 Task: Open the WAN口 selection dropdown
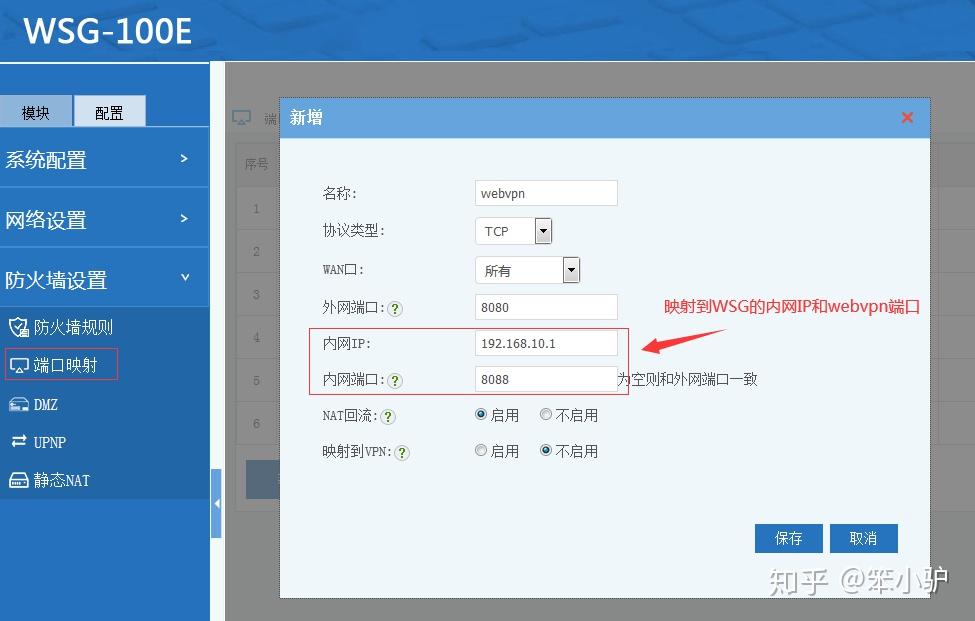click(x=570, y=270)
